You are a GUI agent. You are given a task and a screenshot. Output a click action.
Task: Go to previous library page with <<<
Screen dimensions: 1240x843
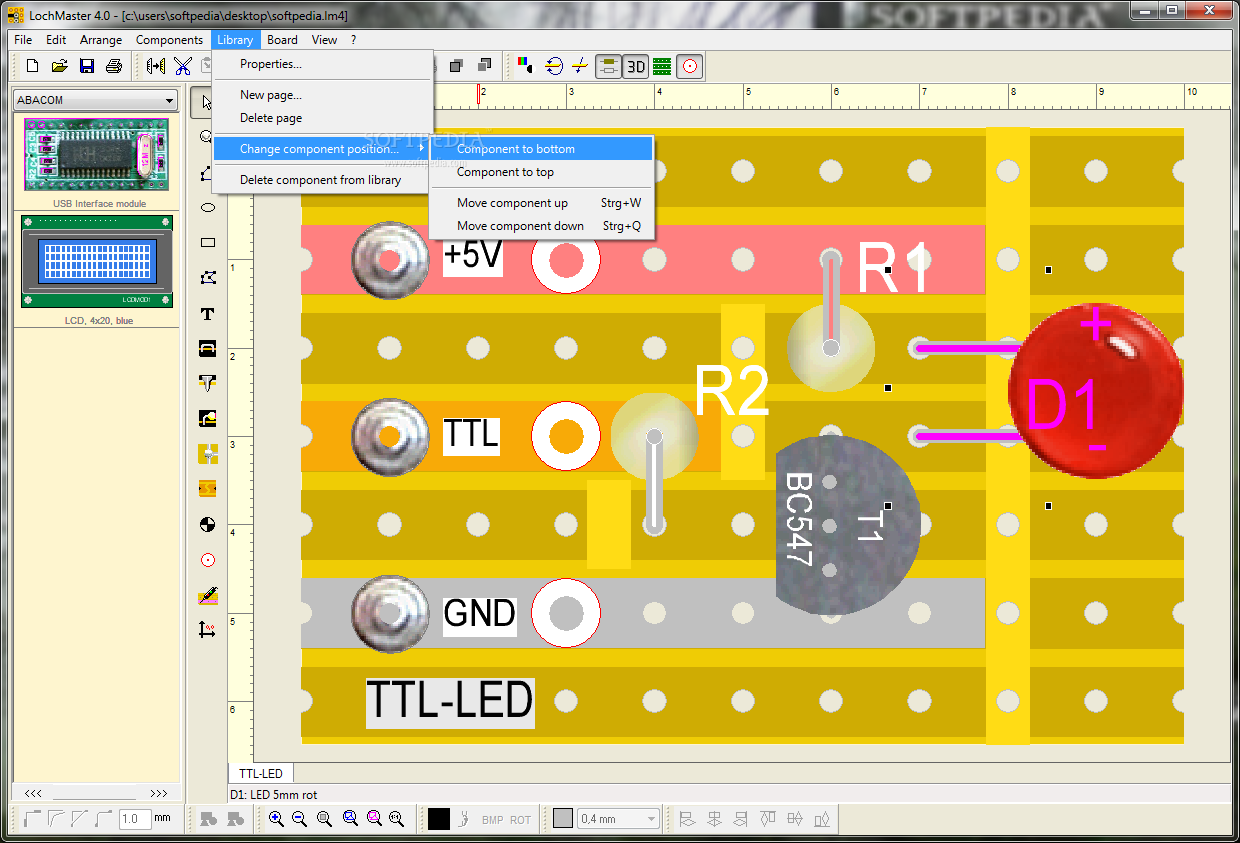click(32, 793)
